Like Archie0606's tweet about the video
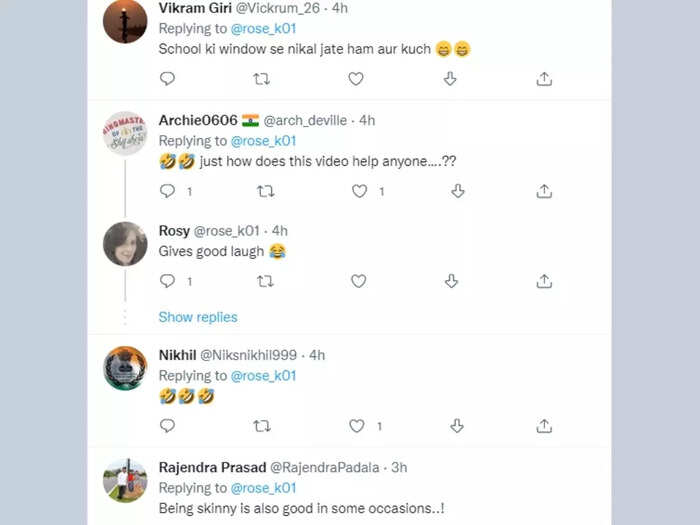Viewport: 700px width, 525px height. click(x=359, y=191)
